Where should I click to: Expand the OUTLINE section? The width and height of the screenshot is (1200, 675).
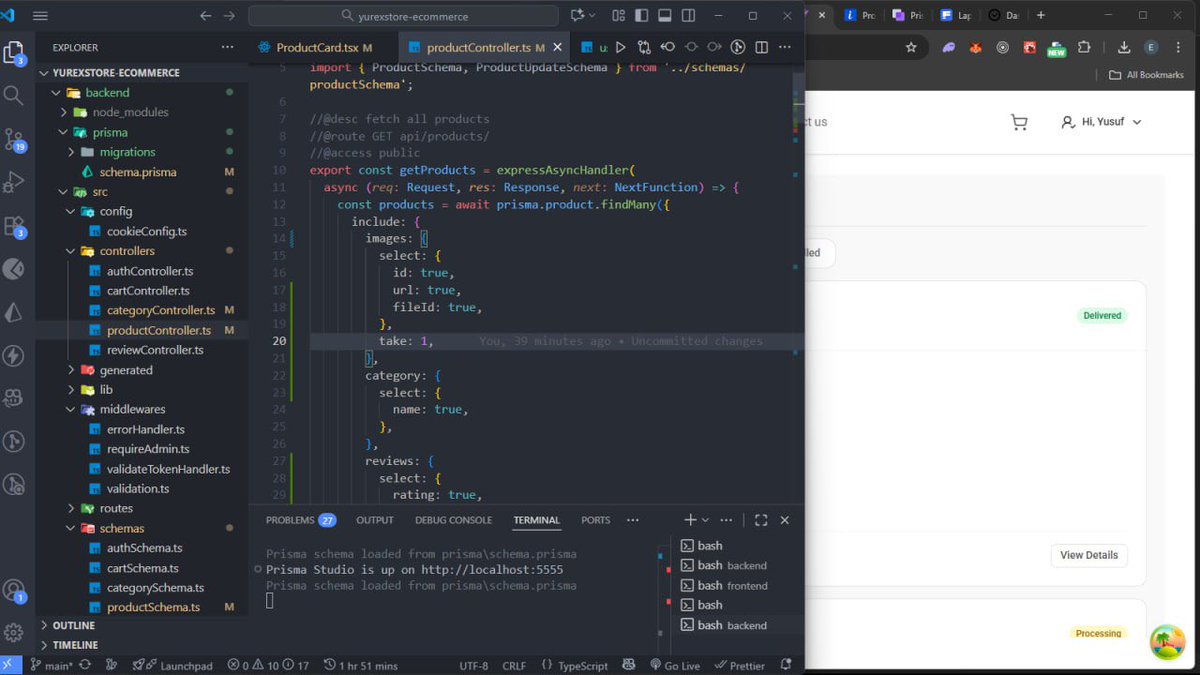pos(74,625)
